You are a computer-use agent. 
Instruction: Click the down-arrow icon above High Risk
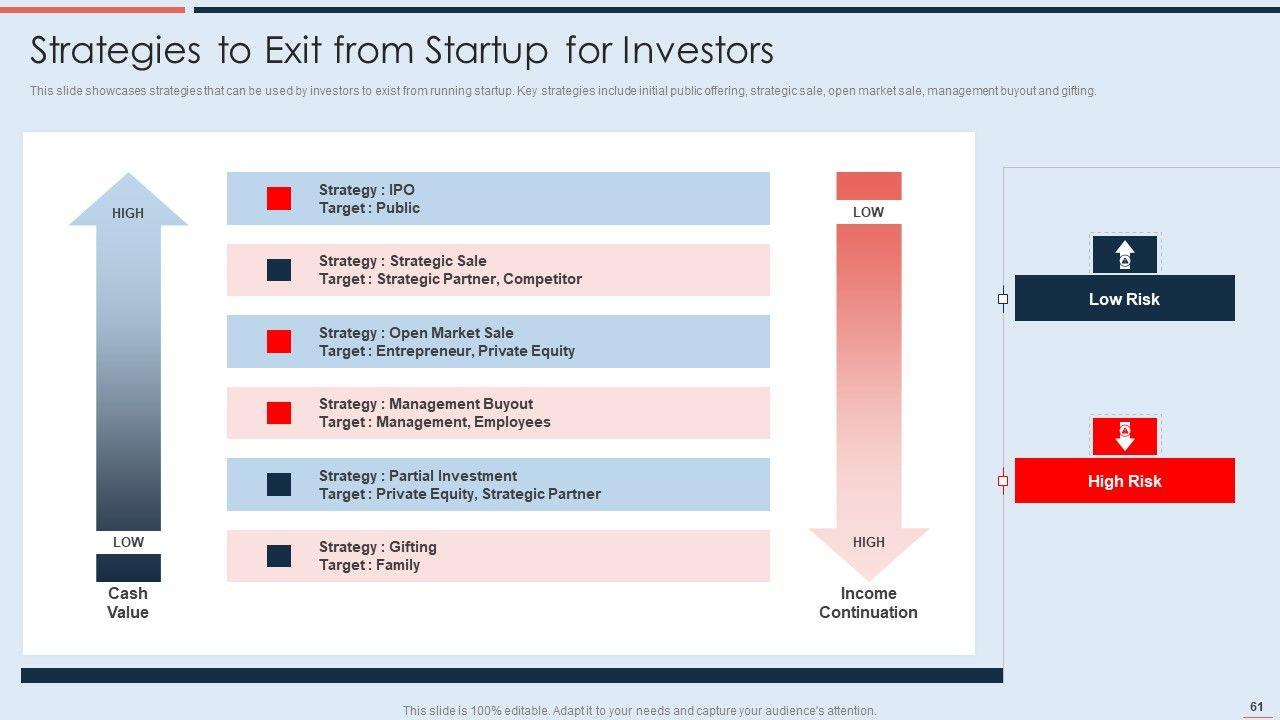[x=1125, y=437]
